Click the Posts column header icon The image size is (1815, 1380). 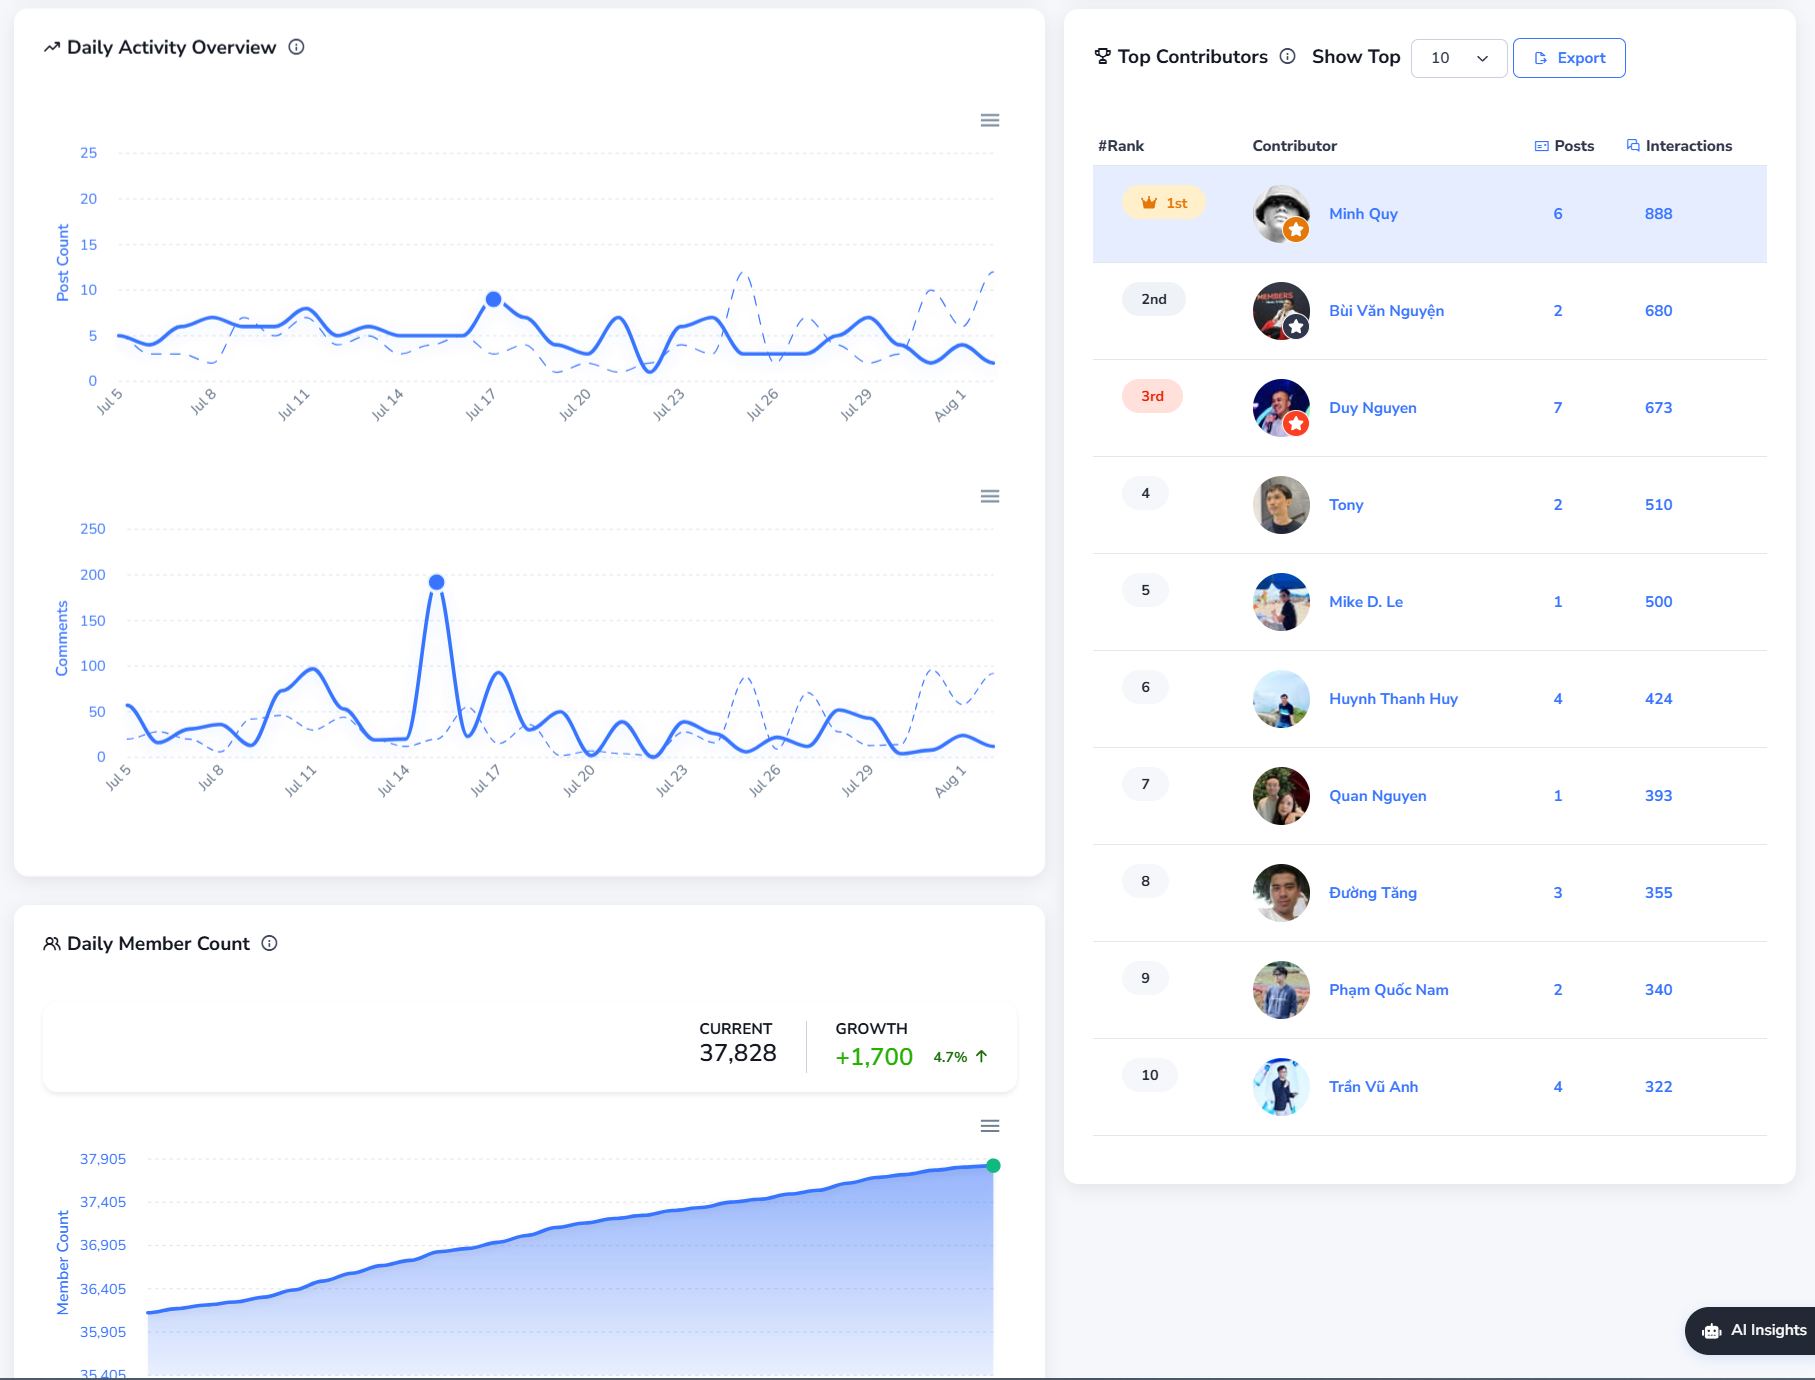click(1541, 146)
